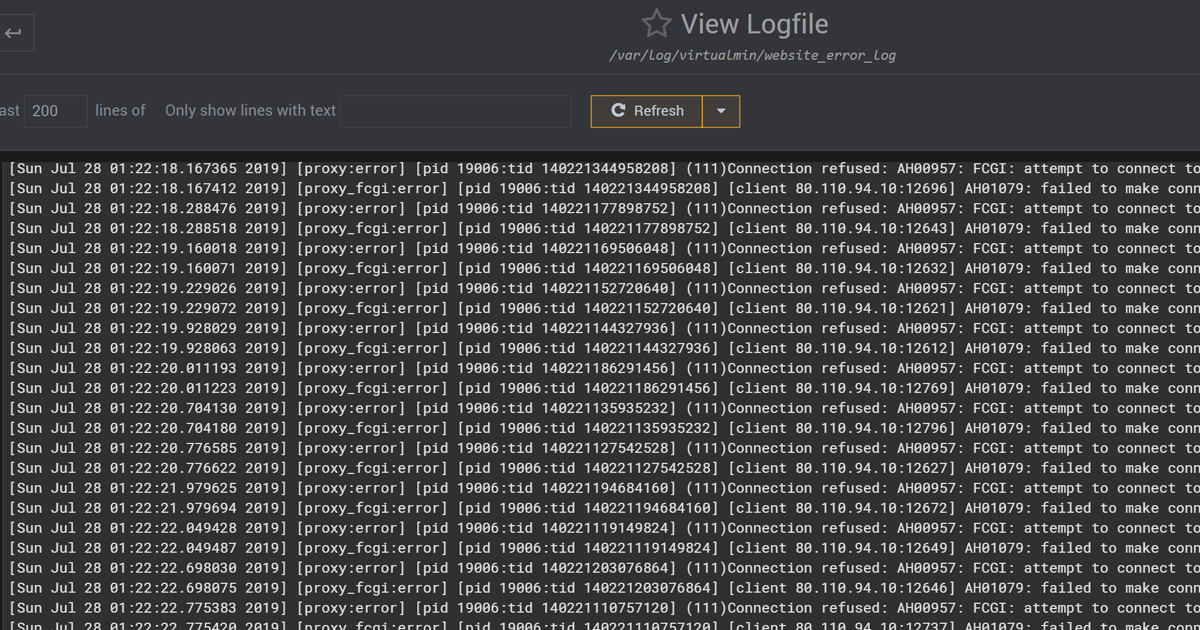Click the View Logfile heading

pyautogui.click(x=754, y=24)
